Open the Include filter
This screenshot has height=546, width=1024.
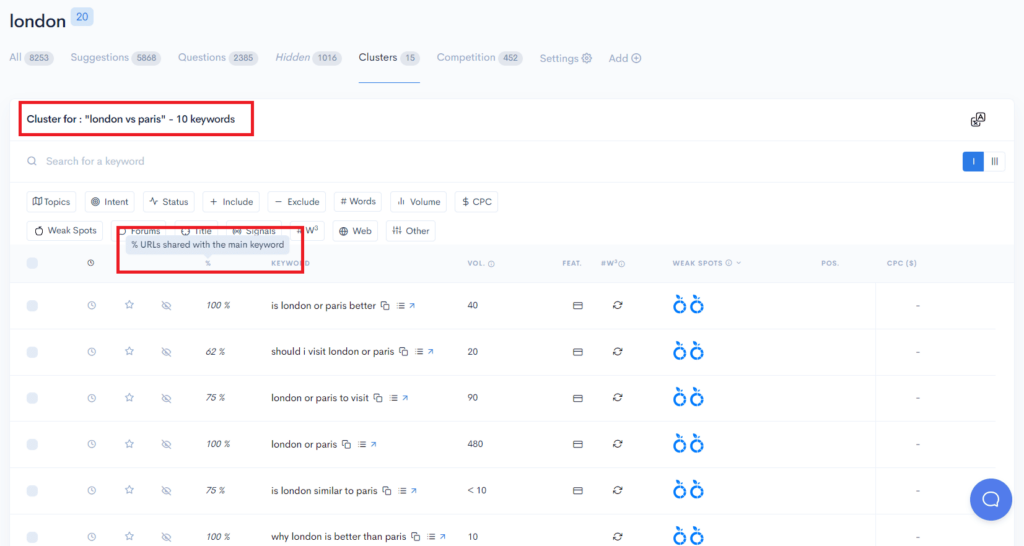click(x=231, y=202)
